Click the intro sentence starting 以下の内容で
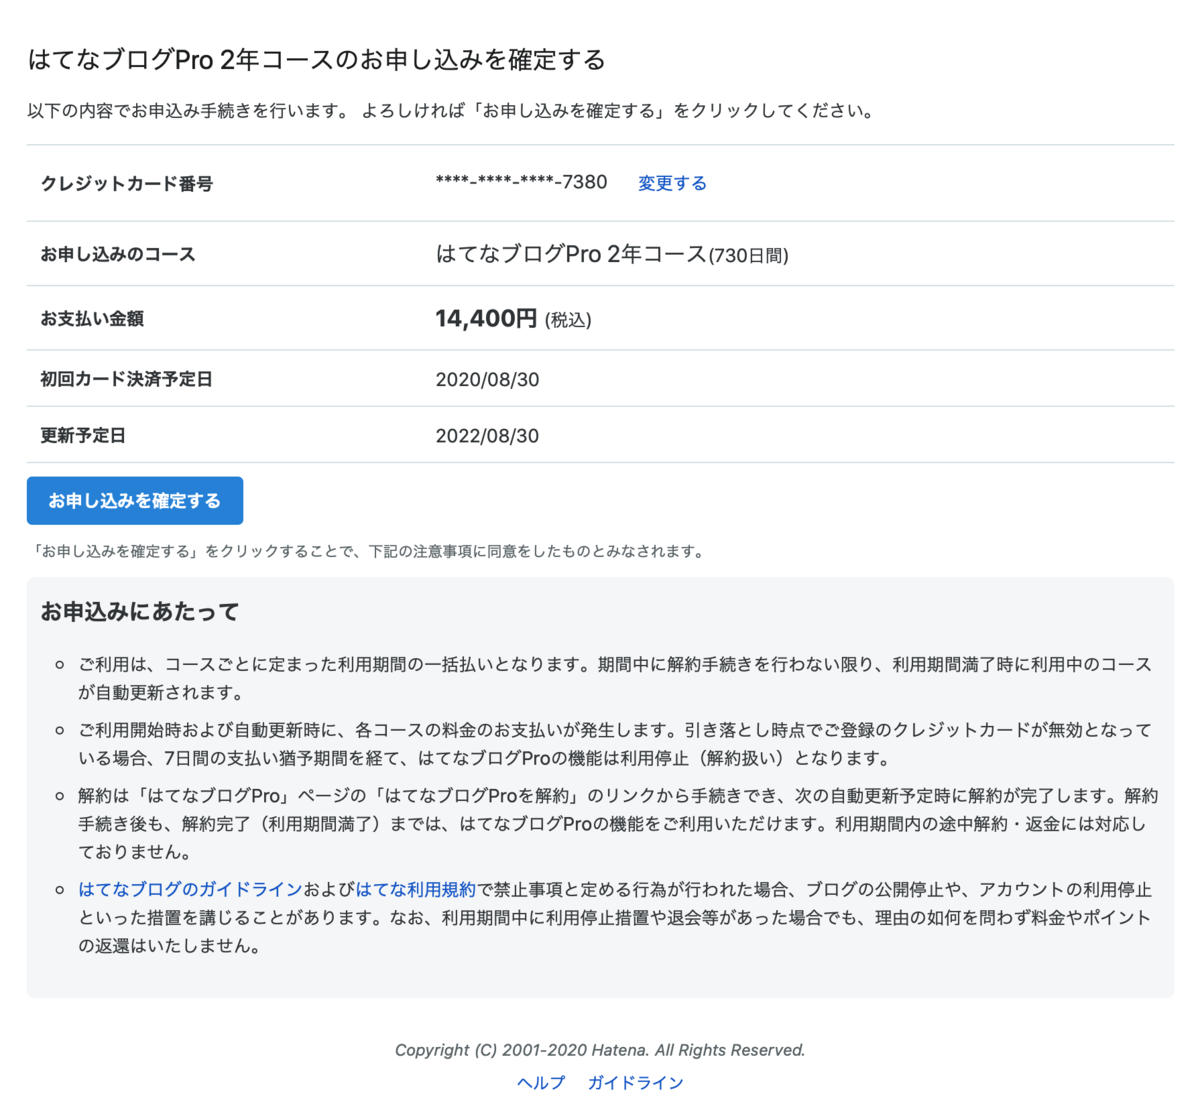The image size is (1200, 1110). [452, 110]
